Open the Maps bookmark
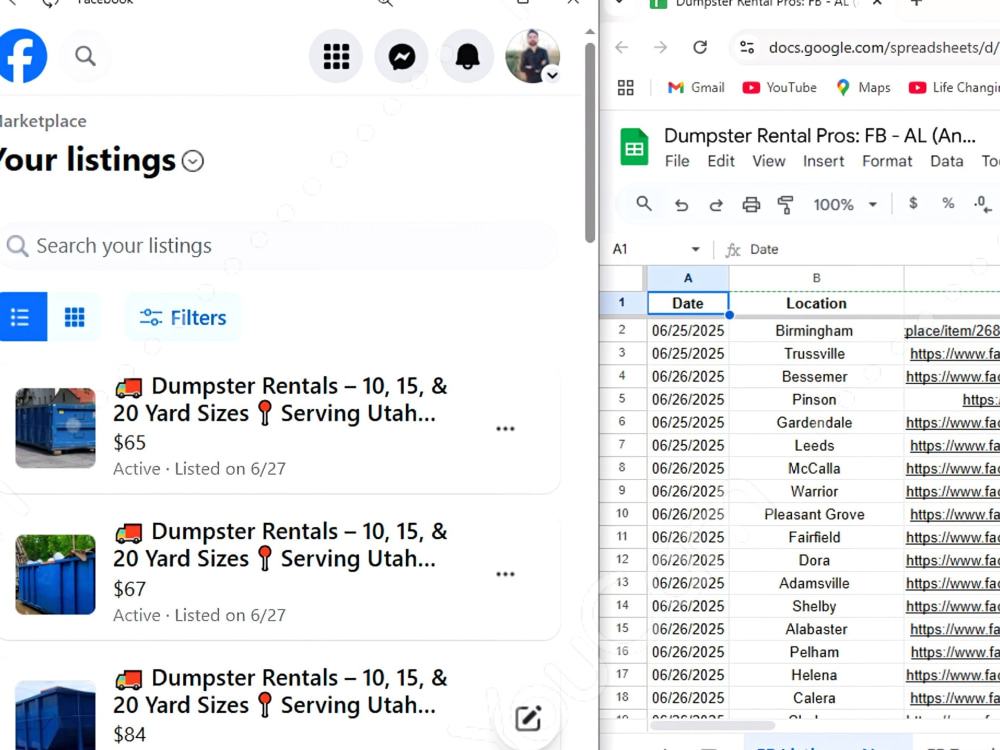Viewport: 1000px width, 750px height. [x=863, y=87]
